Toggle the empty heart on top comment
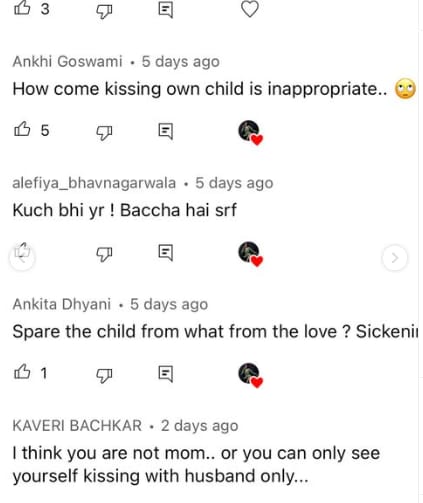 coord(250,9)
